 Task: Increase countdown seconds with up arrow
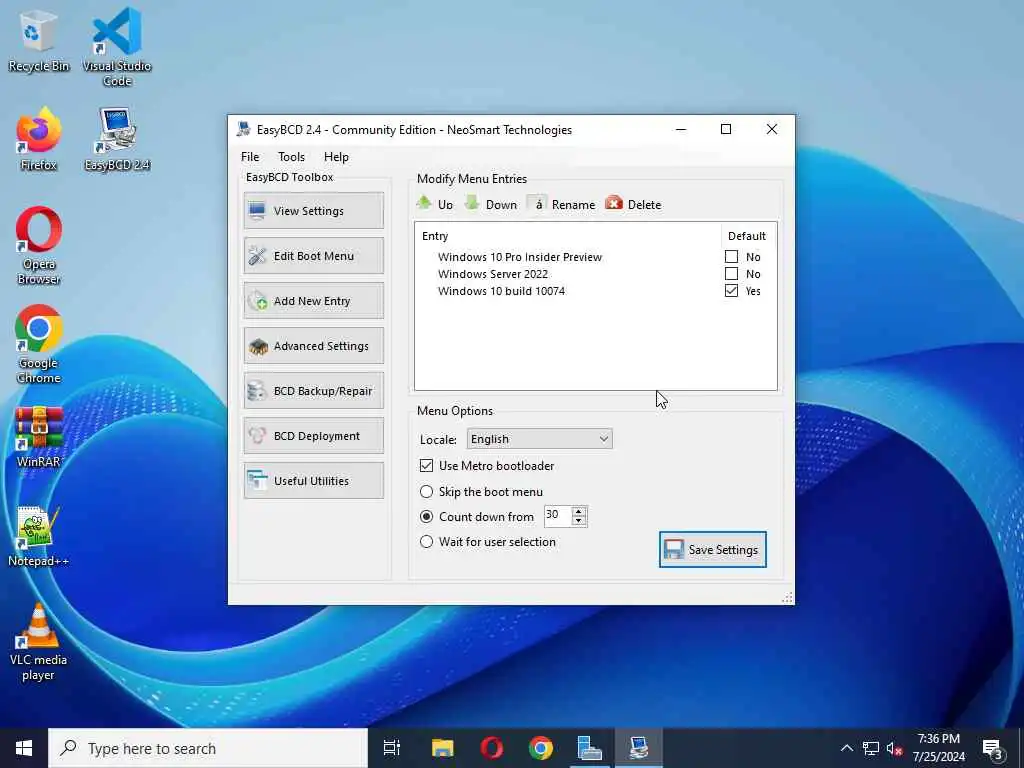click(579, 511)
